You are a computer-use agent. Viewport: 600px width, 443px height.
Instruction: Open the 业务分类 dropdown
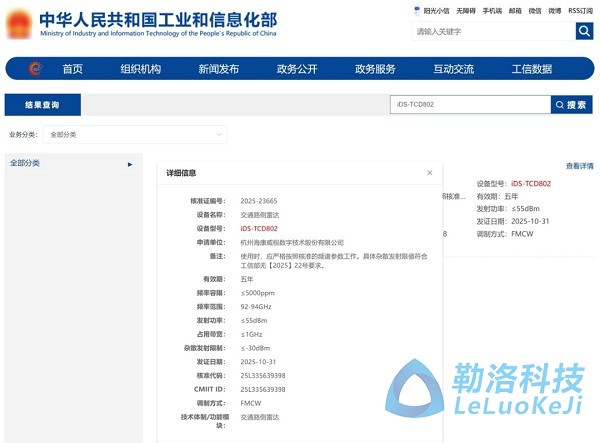click(136, 134)
